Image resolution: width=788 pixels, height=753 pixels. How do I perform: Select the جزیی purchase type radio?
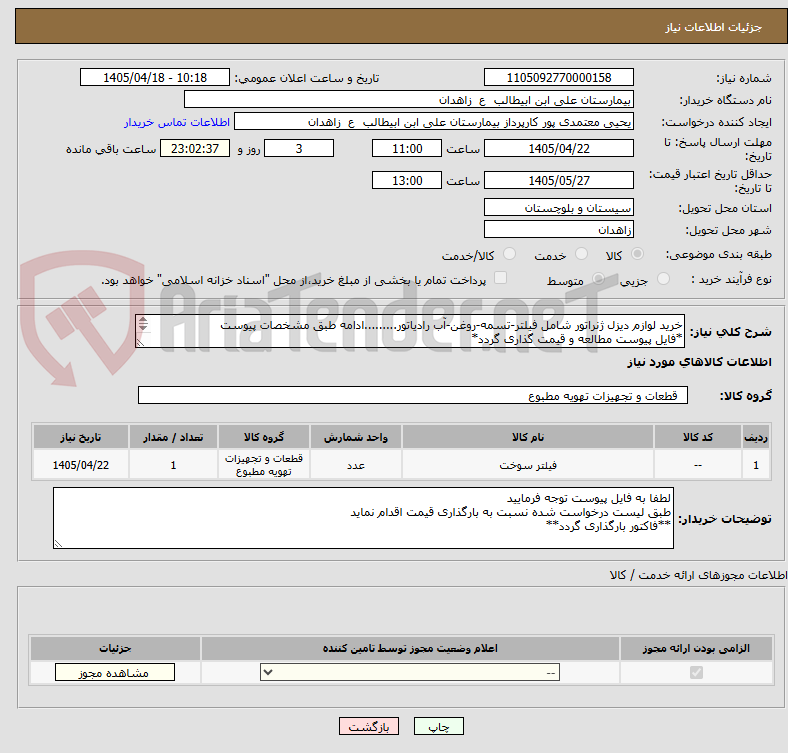click(663, 278)
